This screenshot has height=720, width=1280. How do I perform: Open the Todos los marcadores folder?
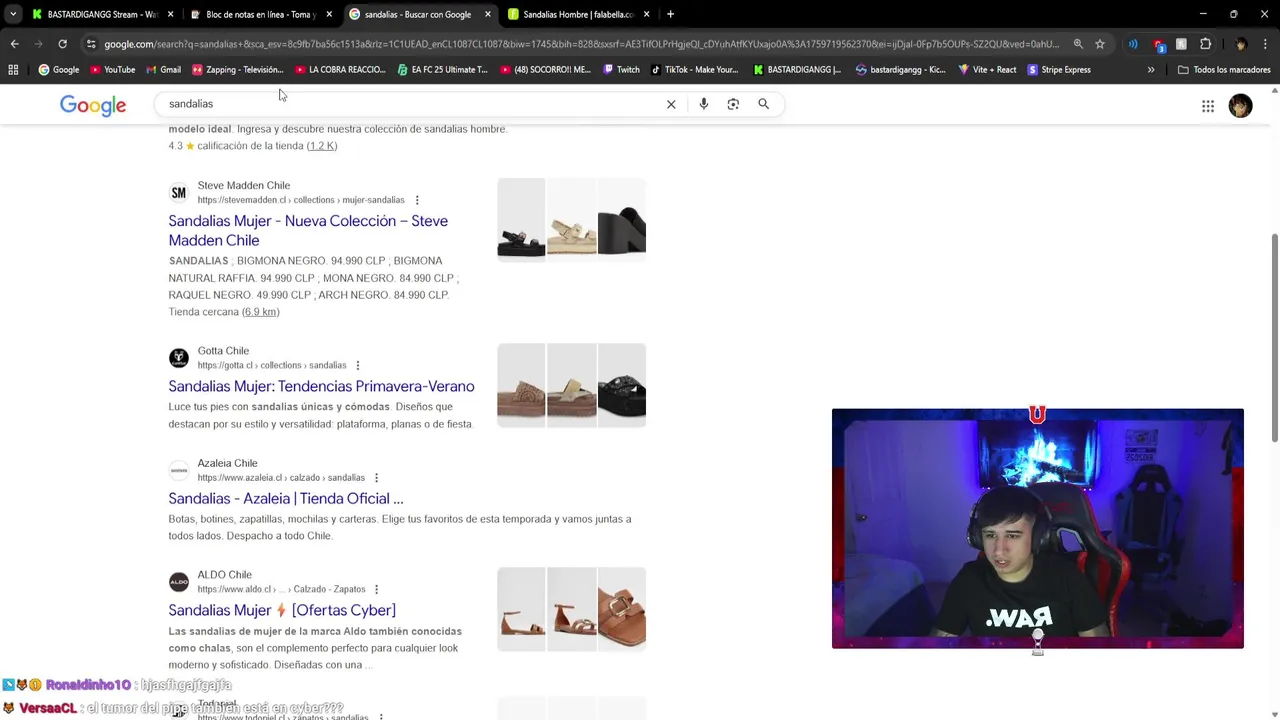1224,70
